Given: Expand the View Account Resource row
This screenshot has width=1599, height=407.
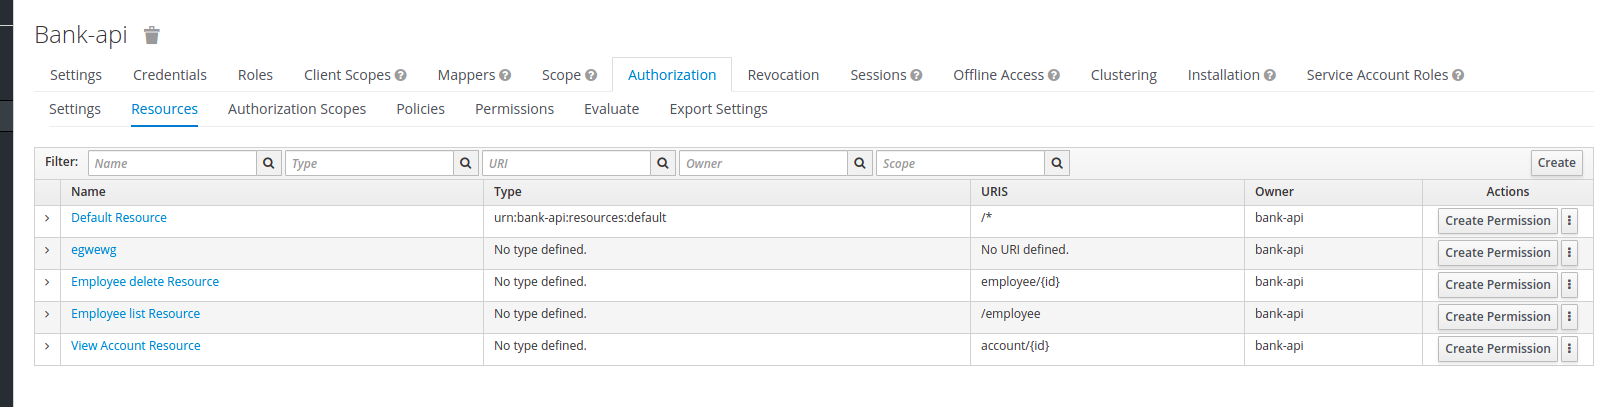Looking at the screenshot, I should click(x=47, y=346).
